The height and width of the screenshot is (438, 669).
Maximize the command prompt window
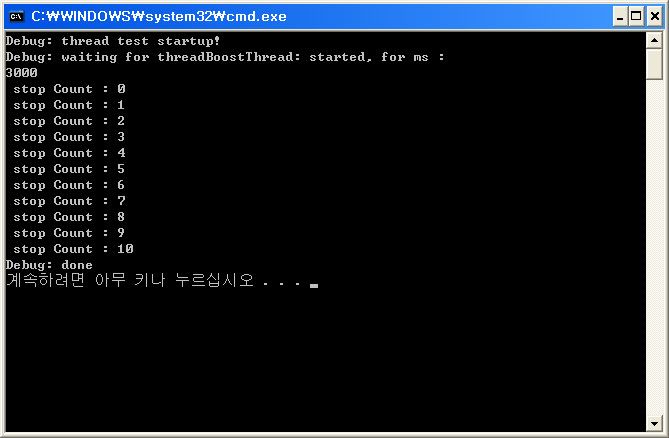[x=636, y=17]
